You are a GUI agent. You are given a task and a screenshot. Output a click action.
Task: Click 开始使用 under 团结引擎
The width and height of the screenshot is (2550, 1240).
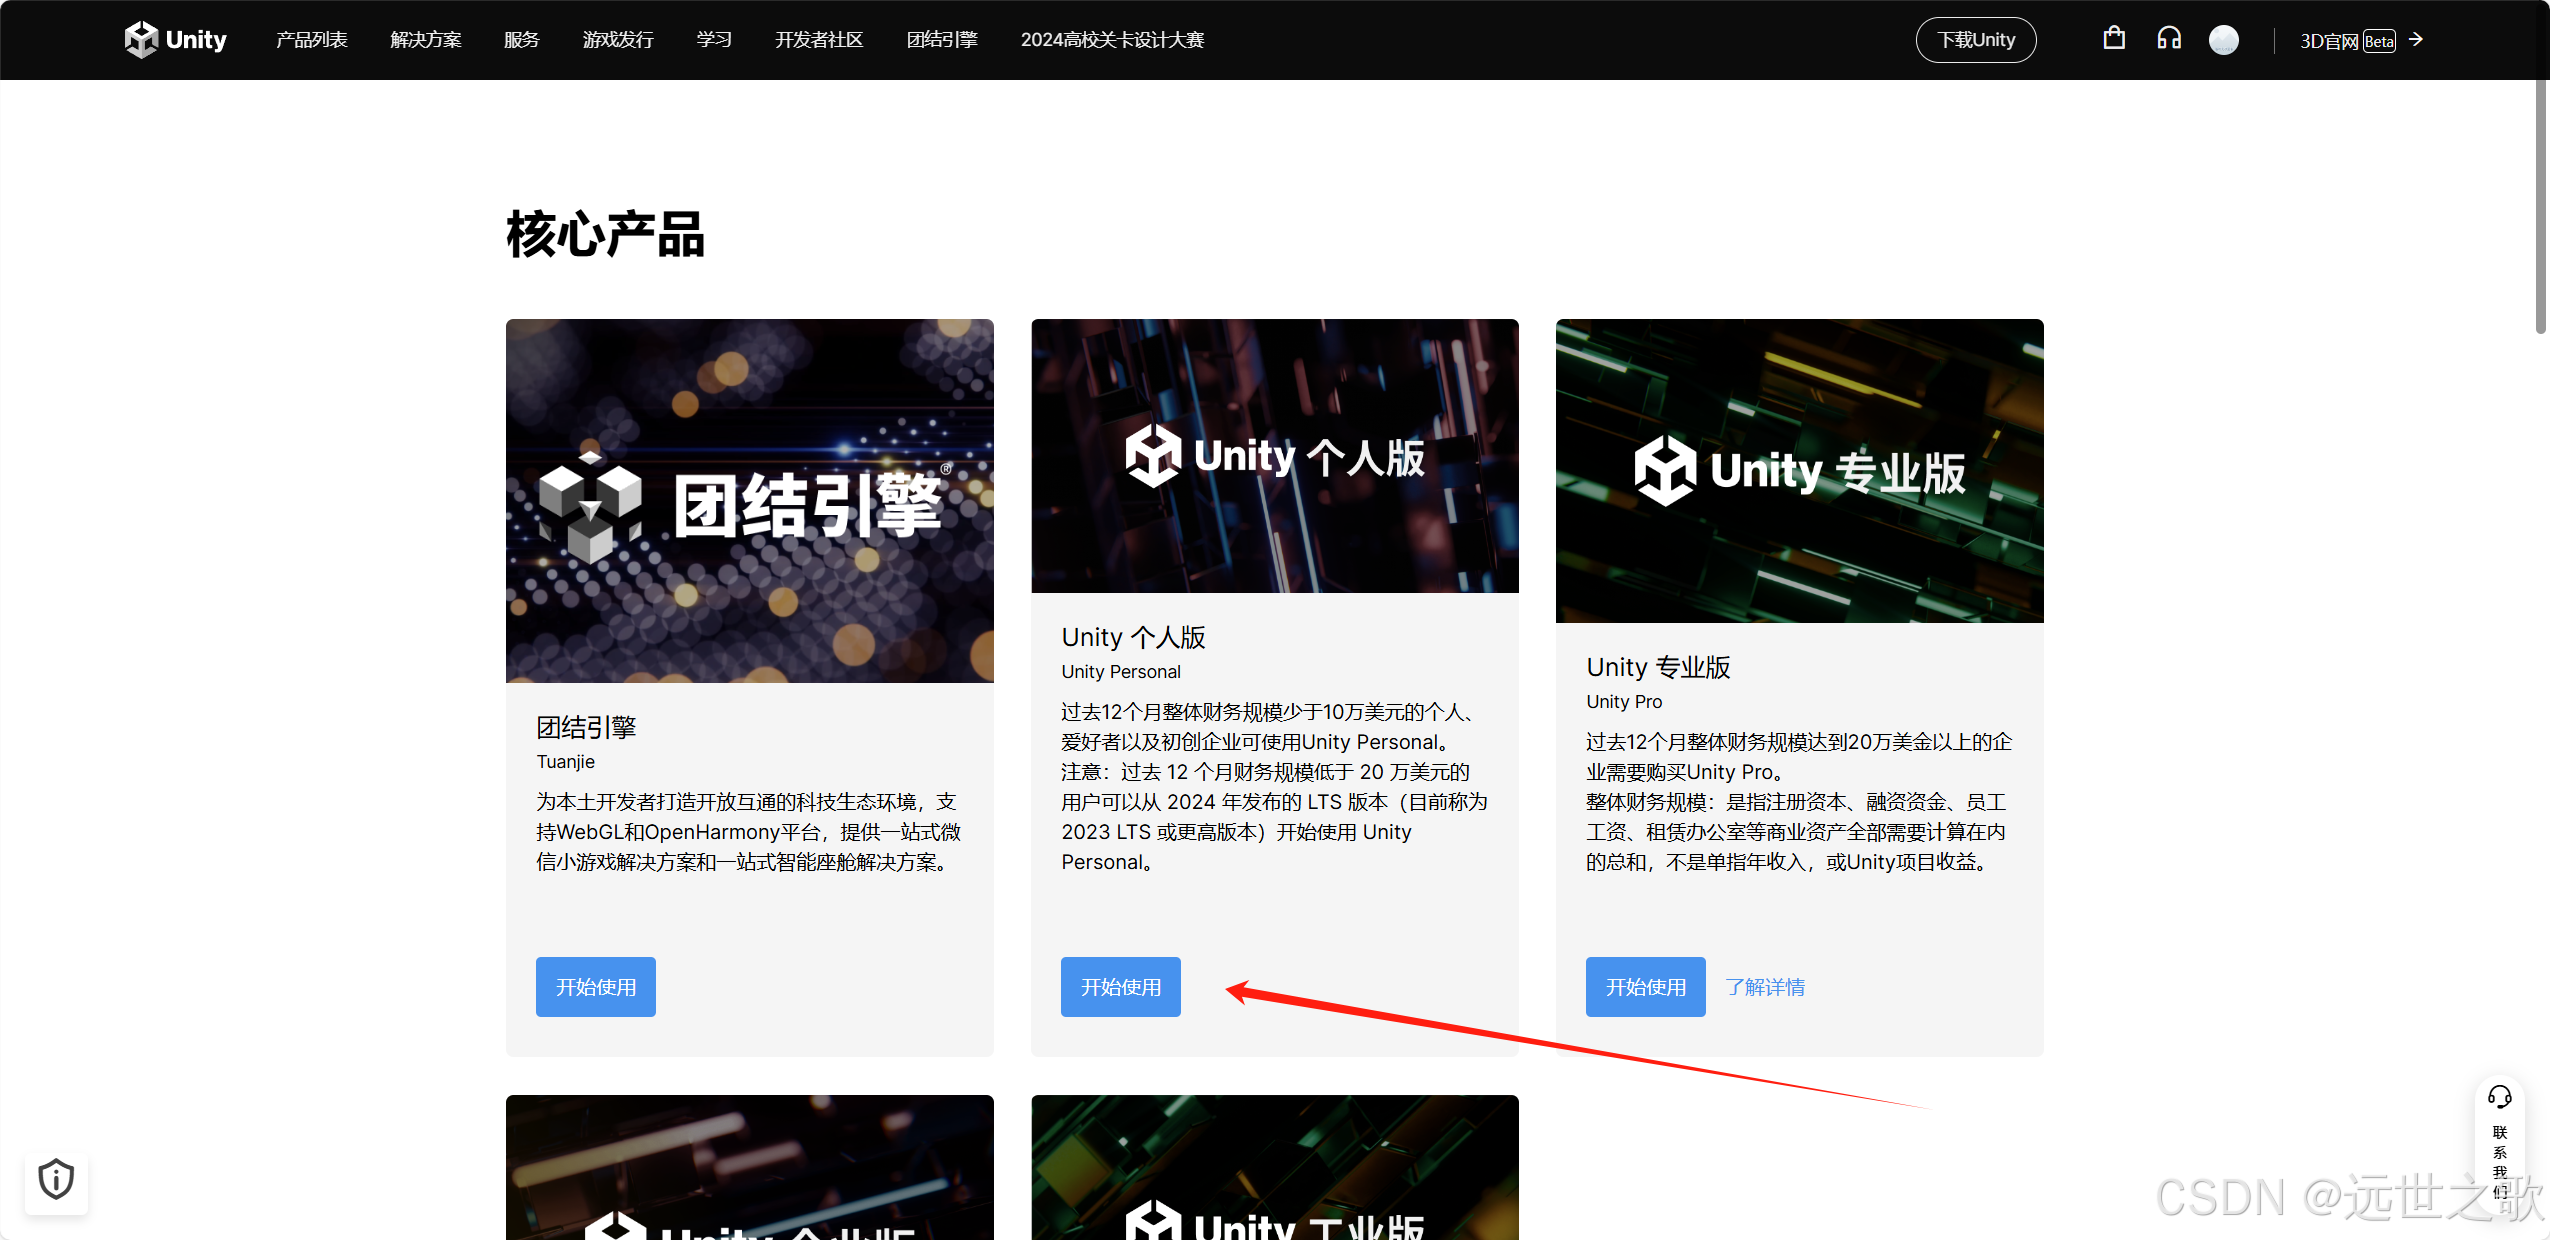pos(595,987)
